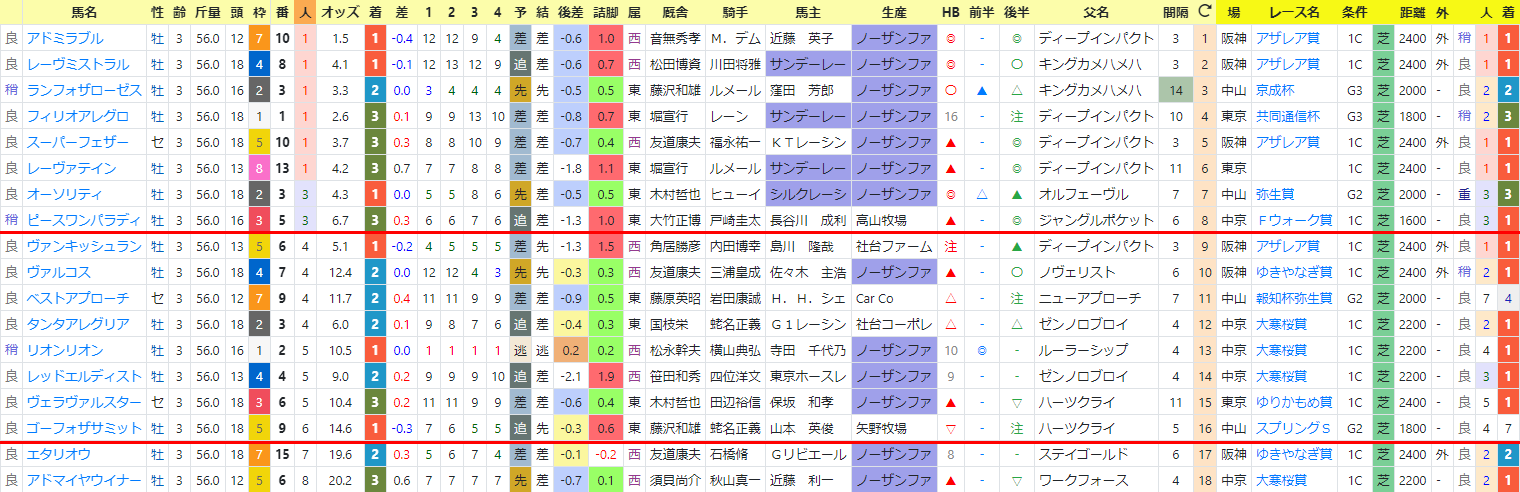Sort by the HB column header
The image size is (1520, 492).
tap(950, 13)
